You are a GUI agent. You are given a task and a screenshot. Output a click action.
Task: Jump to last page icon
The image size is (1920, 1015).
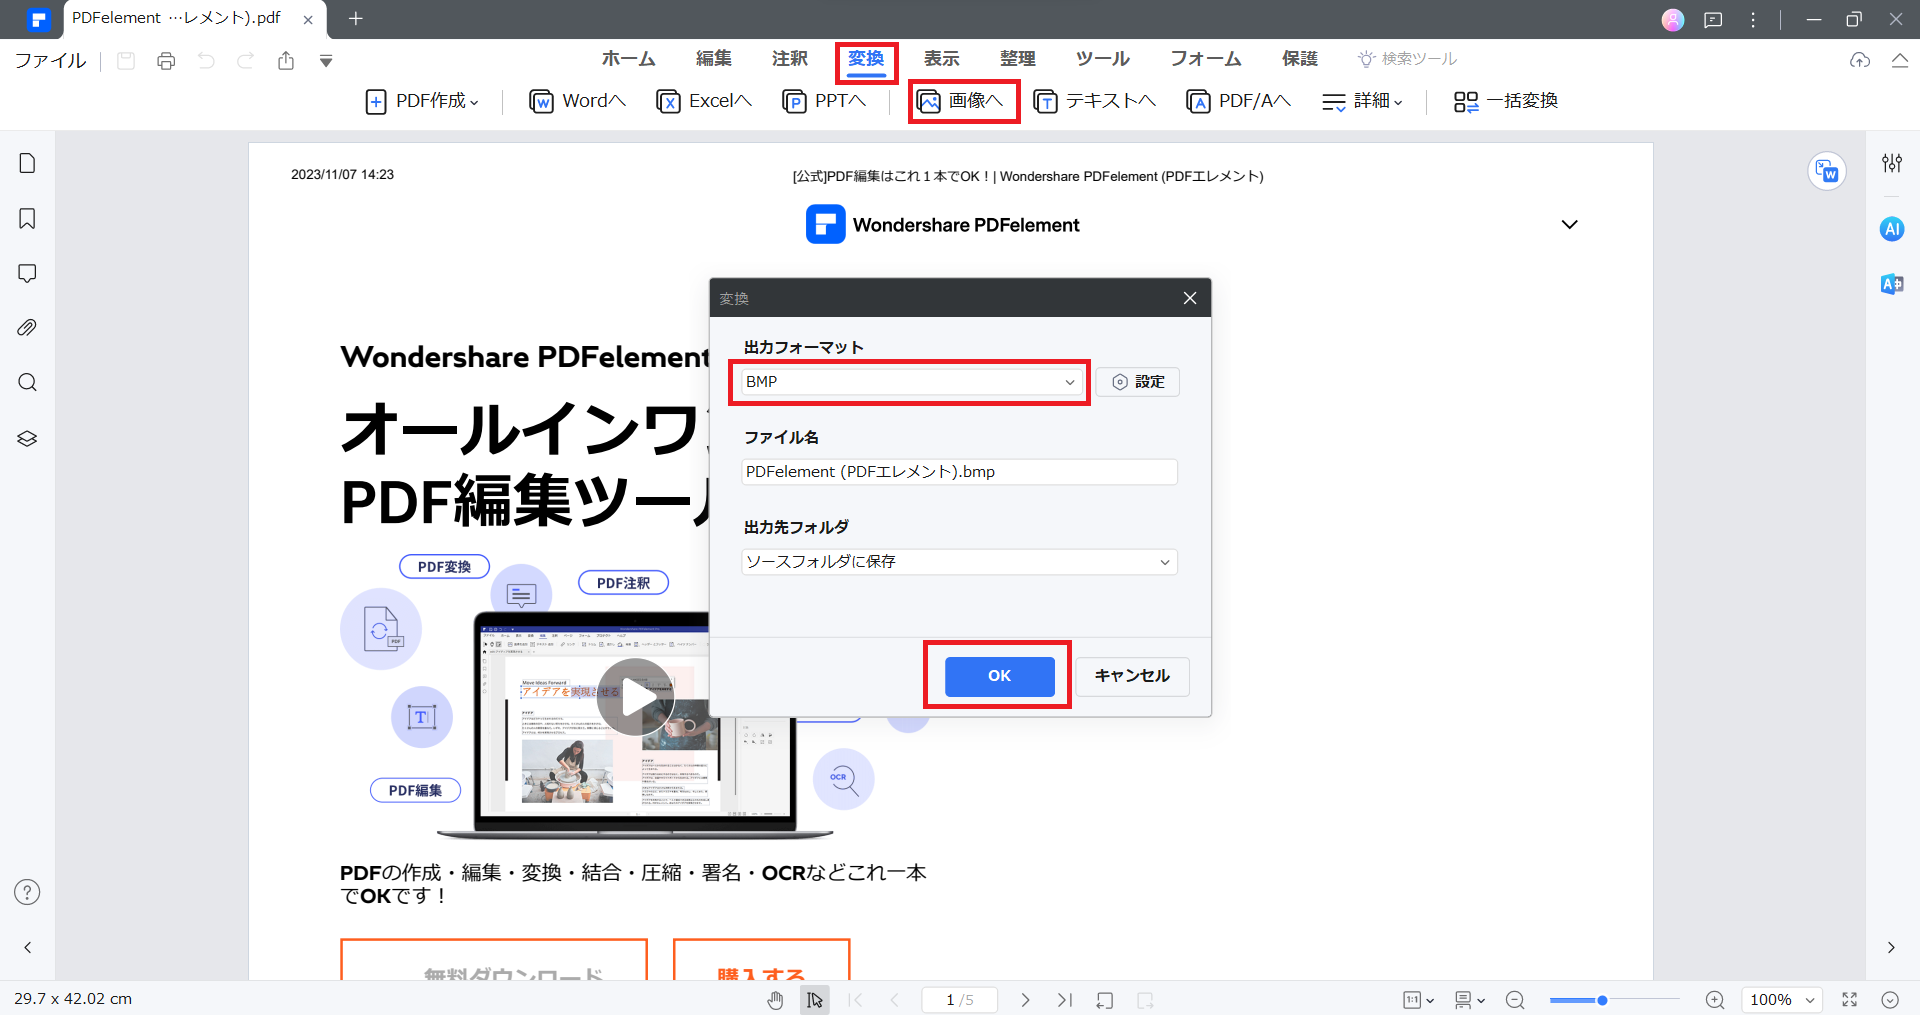tap(1065, 1000)
